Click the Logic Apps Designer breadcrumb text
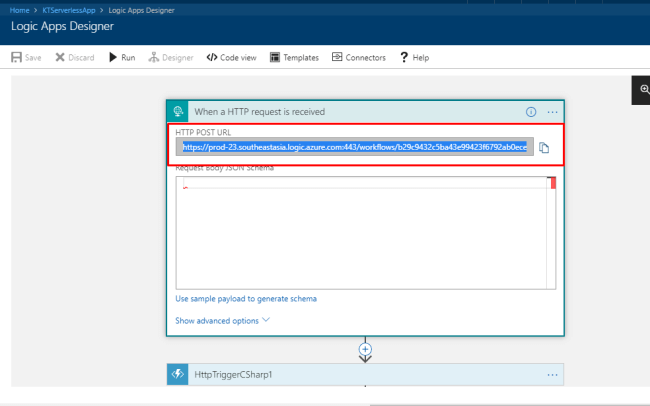 [141, 10]
